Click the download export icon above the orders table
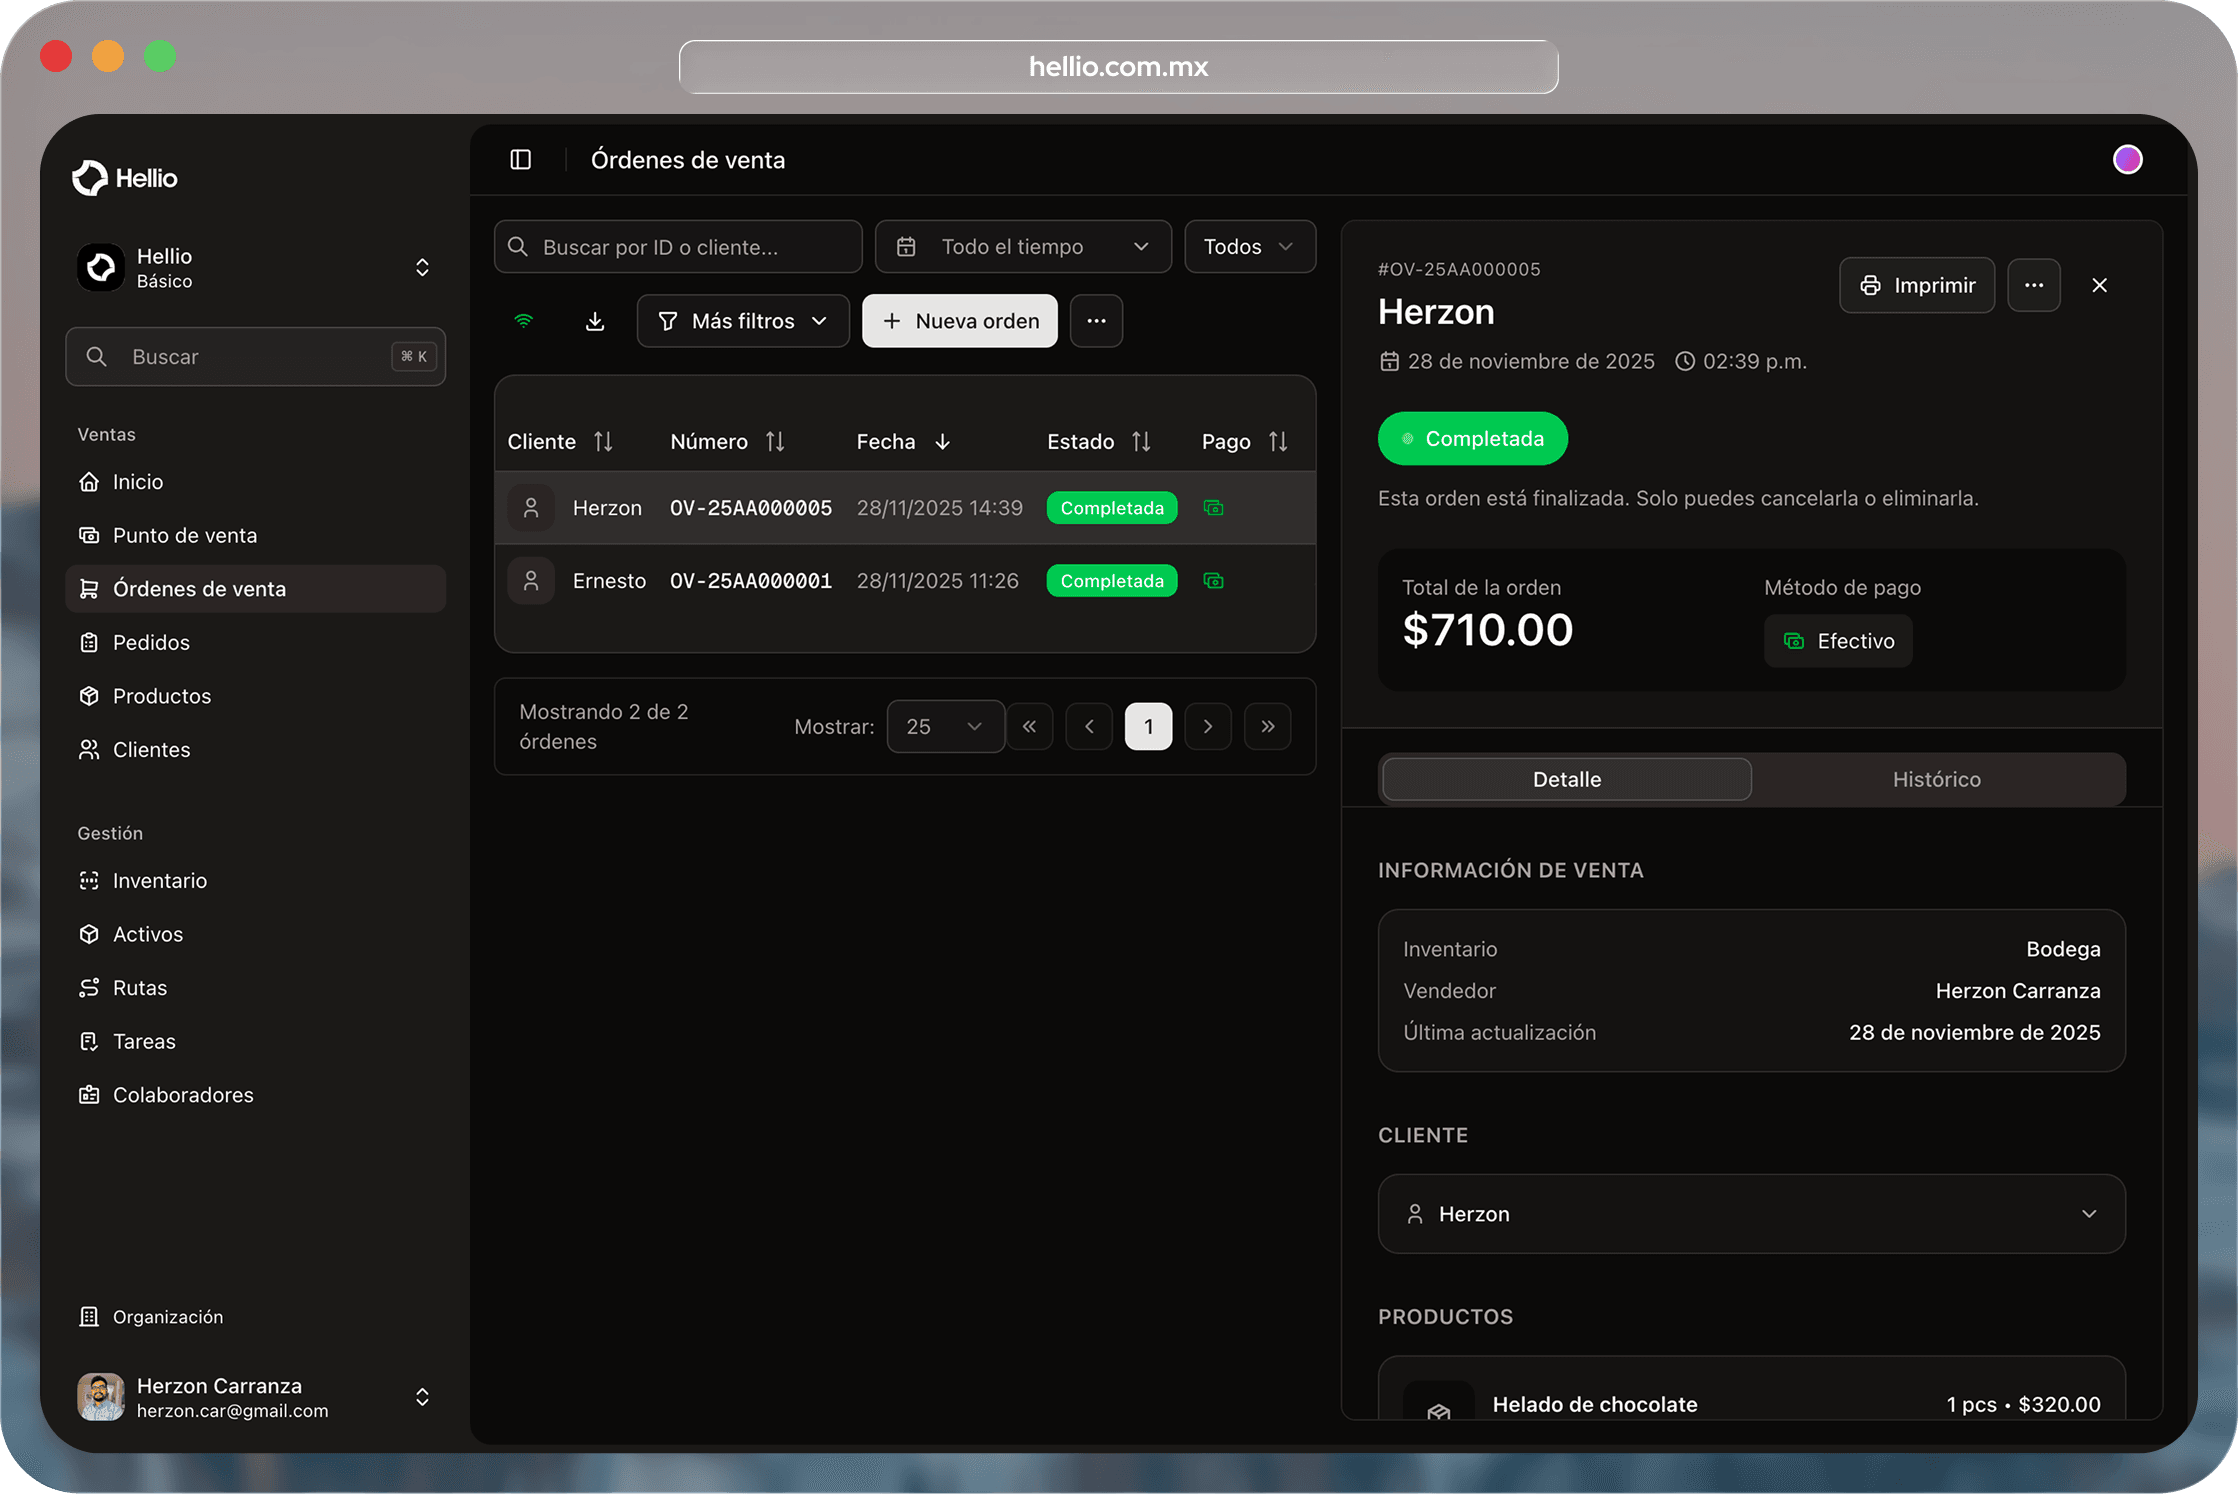2238x1494 pixels. coord(595,321)
